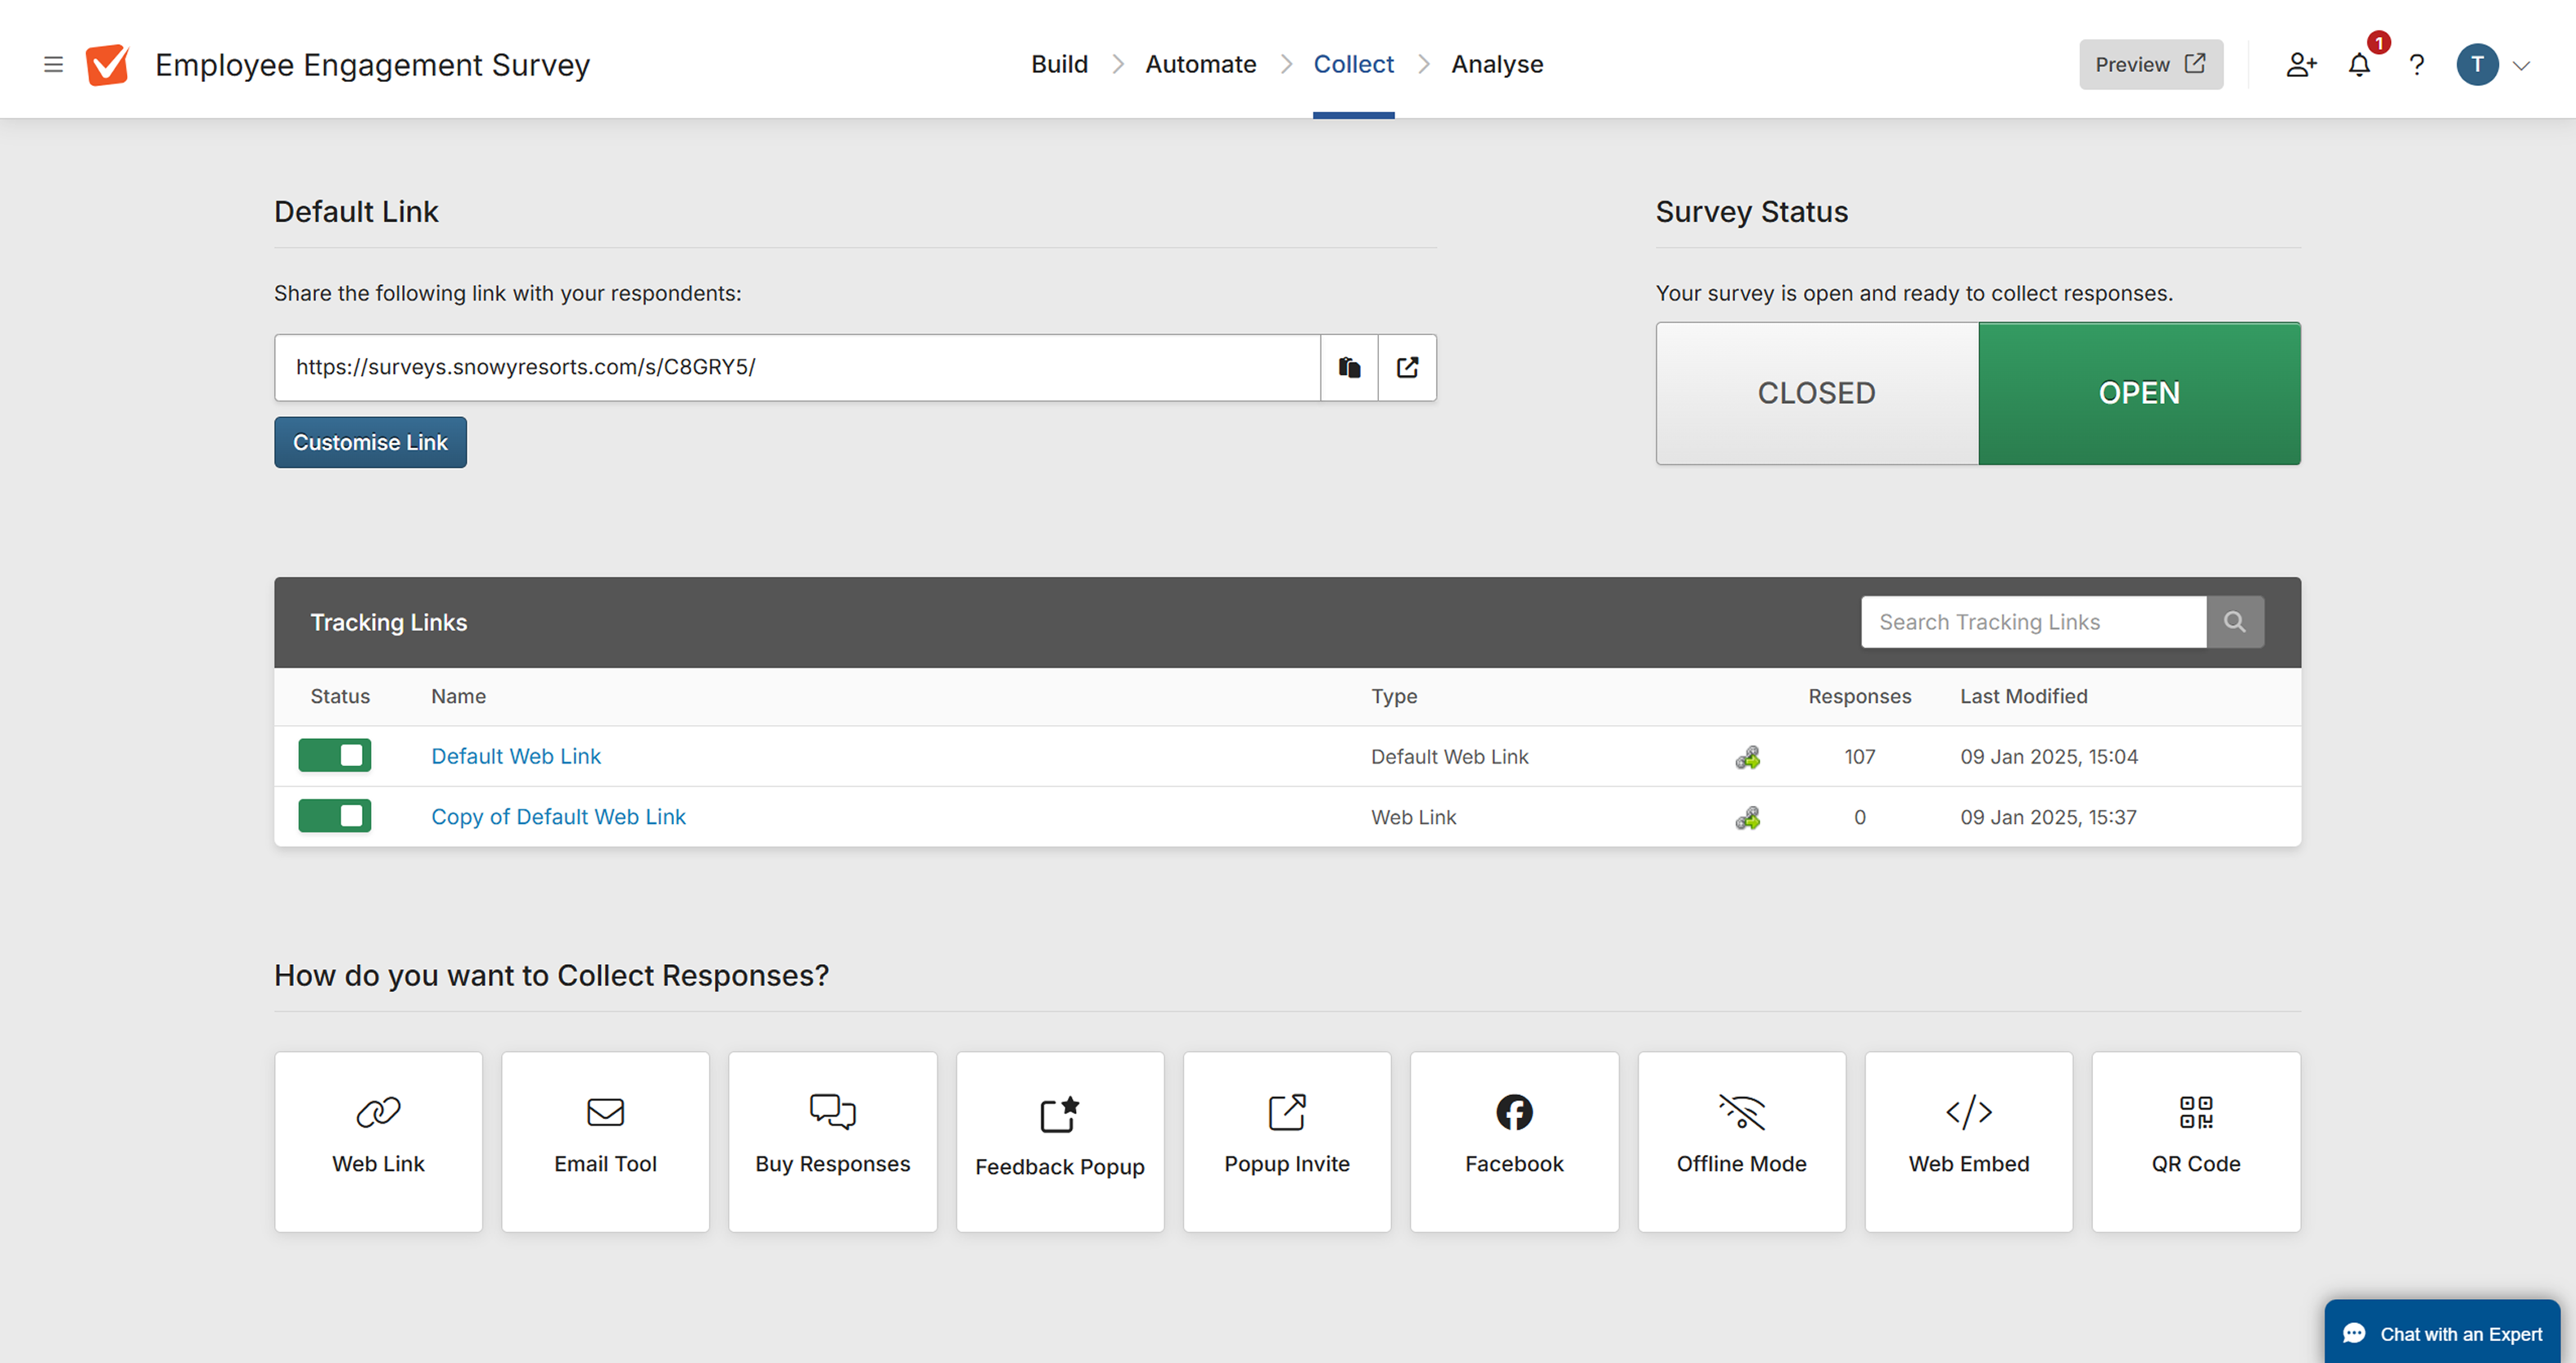Screen dimensions: 2576x1363
Task: Expand the user profile dropdown arrow
Action: coord(2522,66)
